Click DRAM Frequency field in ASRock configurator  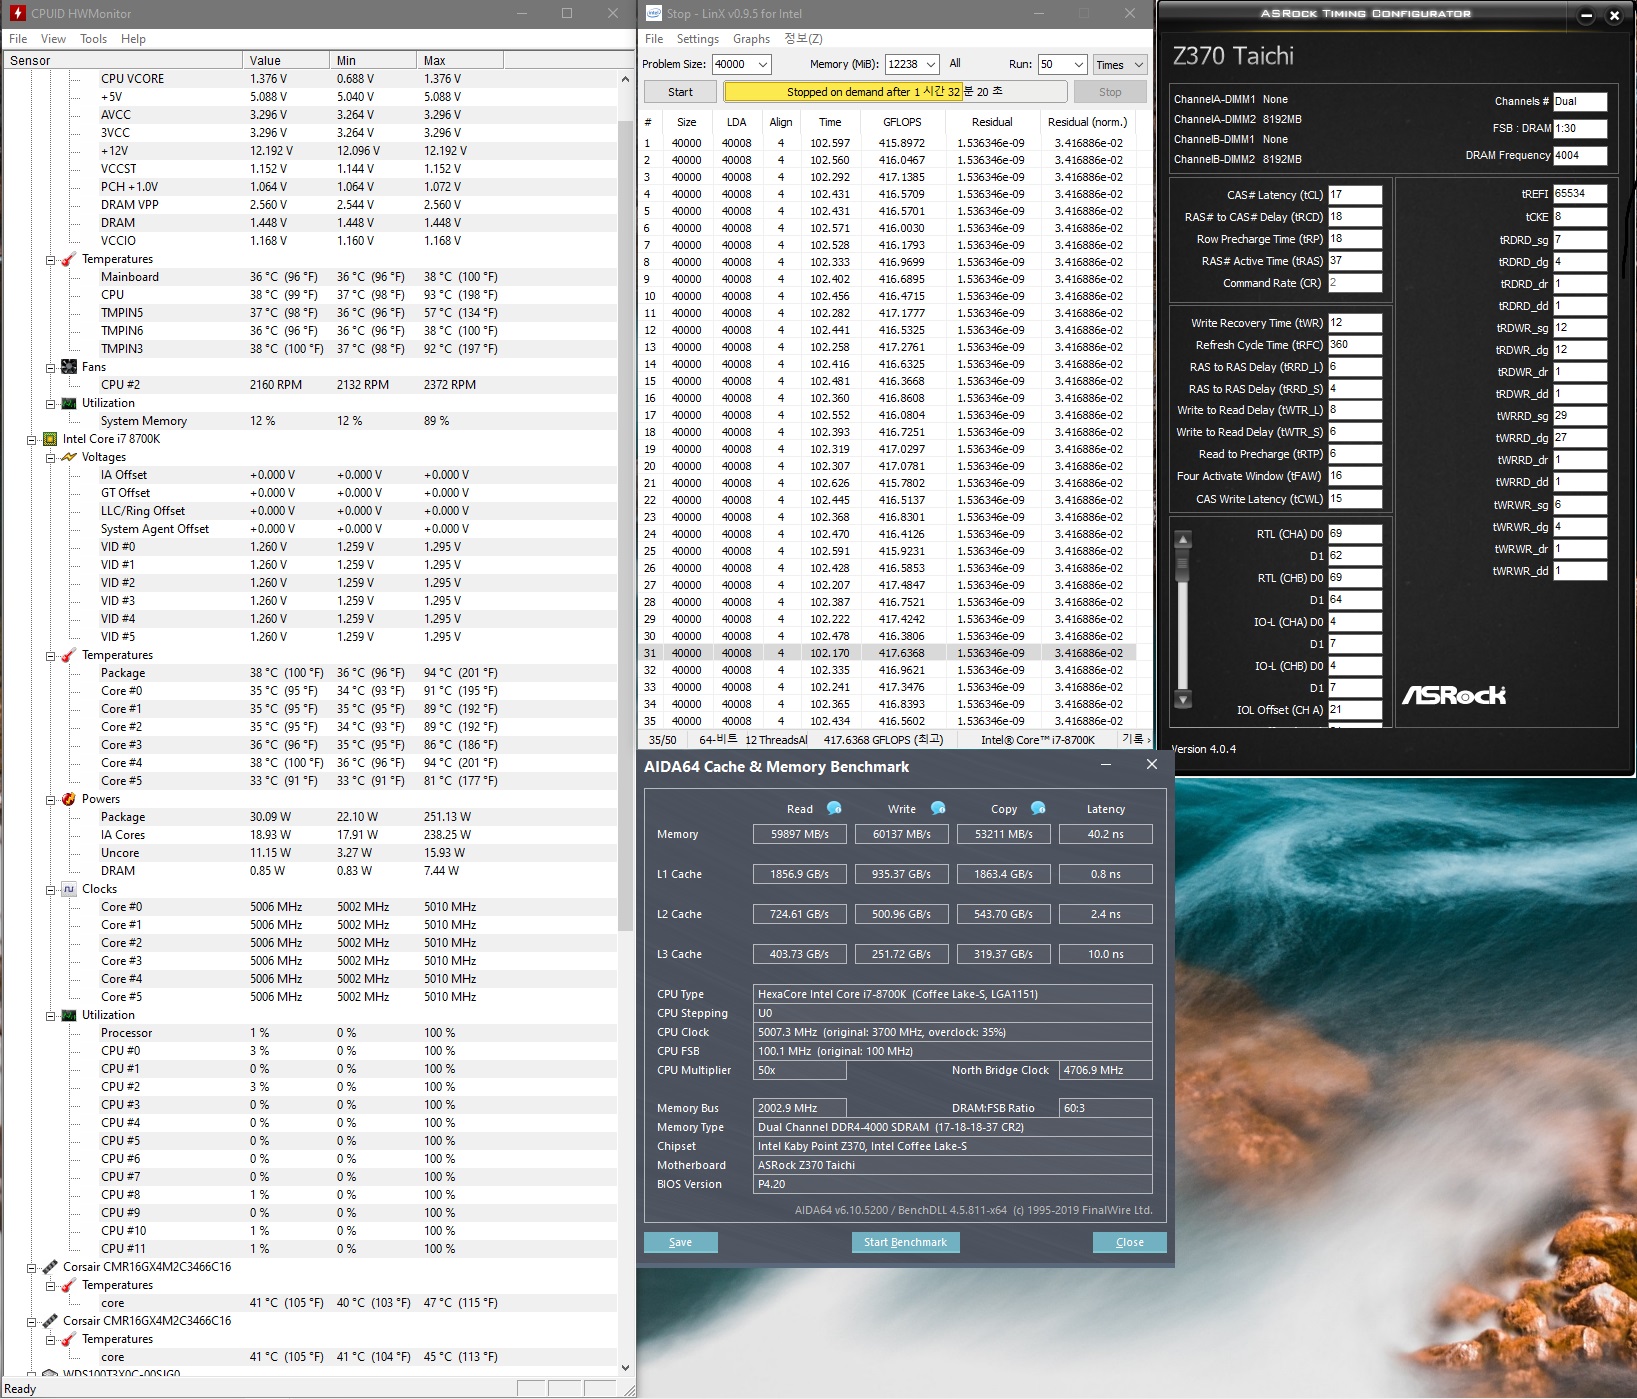coord(1579,156)
